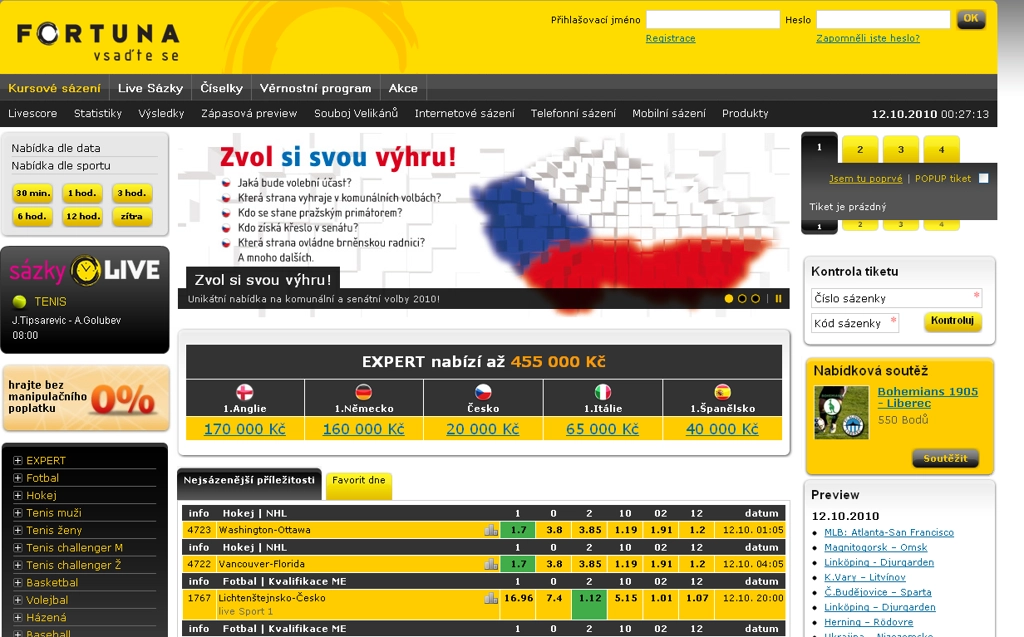The width and height of the screenshot is (1024, 637).
Task: Click the Sázky LIVE clock logo
Action: 86,270
